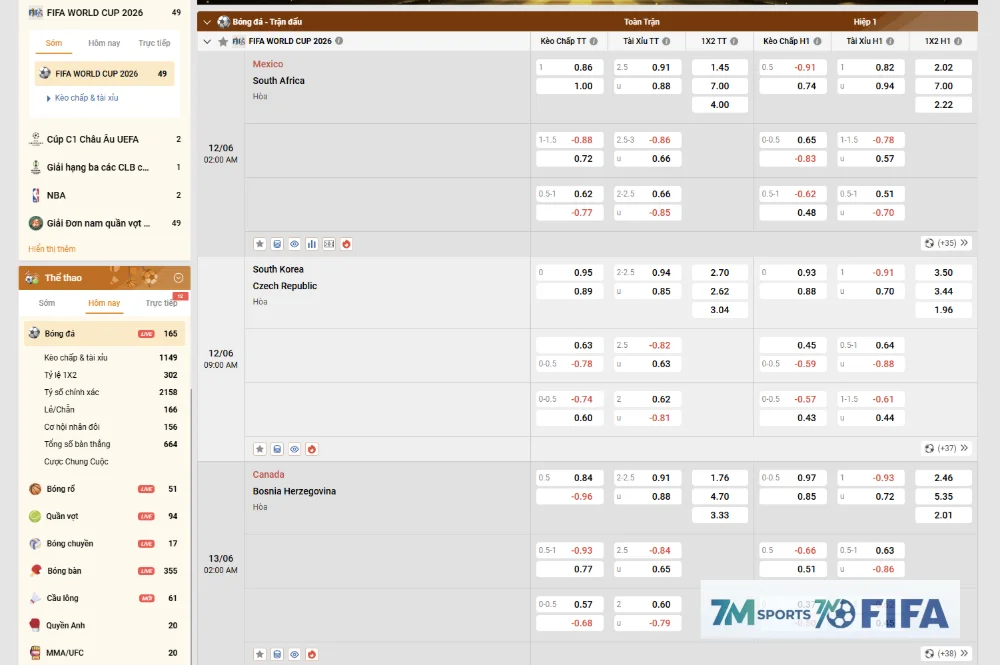Click info icon beside Kèo Chấp TT
The image size is (1000, 665).
594,41
